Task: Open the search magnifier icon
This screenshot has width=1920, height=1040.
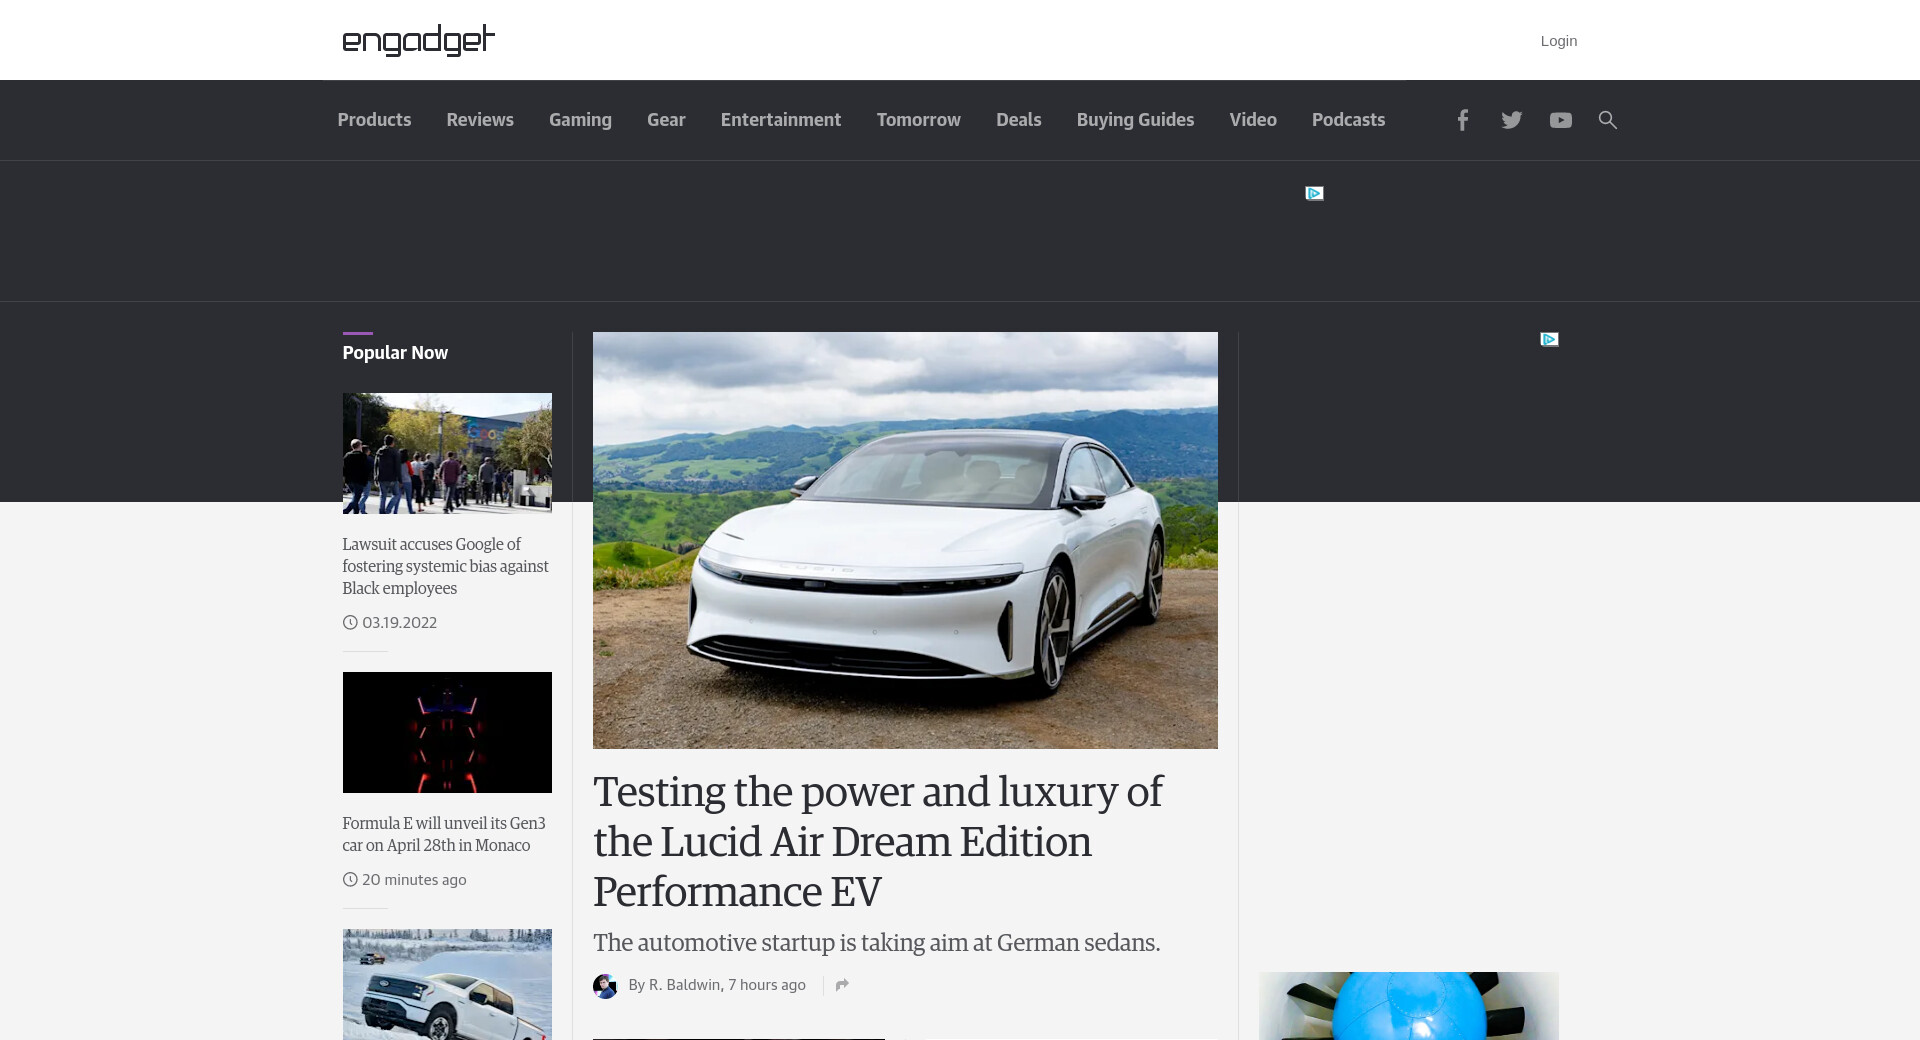Action: pos(1608,120)
